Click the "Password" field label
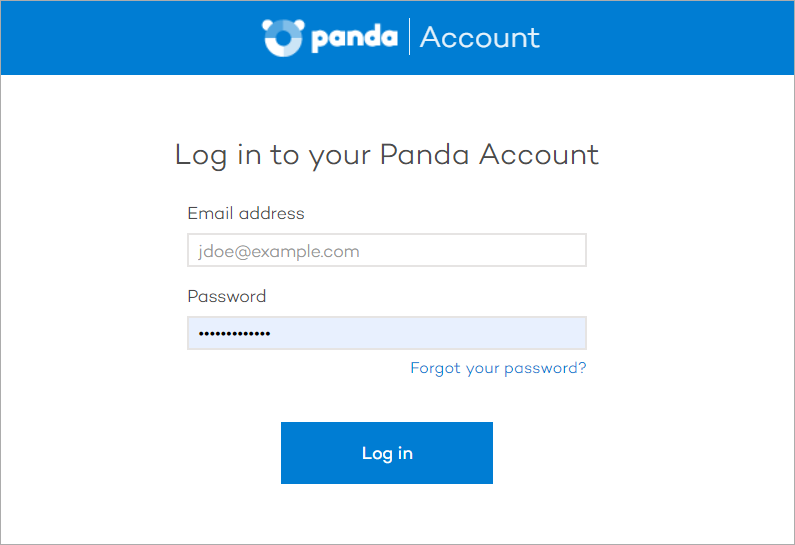The height and width of the screenshot is (545, 795). [227, 296]
